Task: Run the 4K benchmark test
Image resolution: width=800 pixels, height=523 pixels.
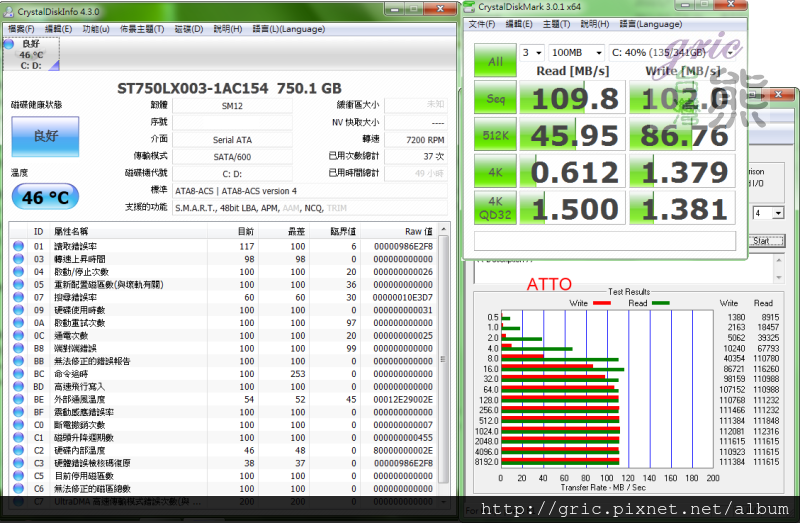Action: [495, 171]
